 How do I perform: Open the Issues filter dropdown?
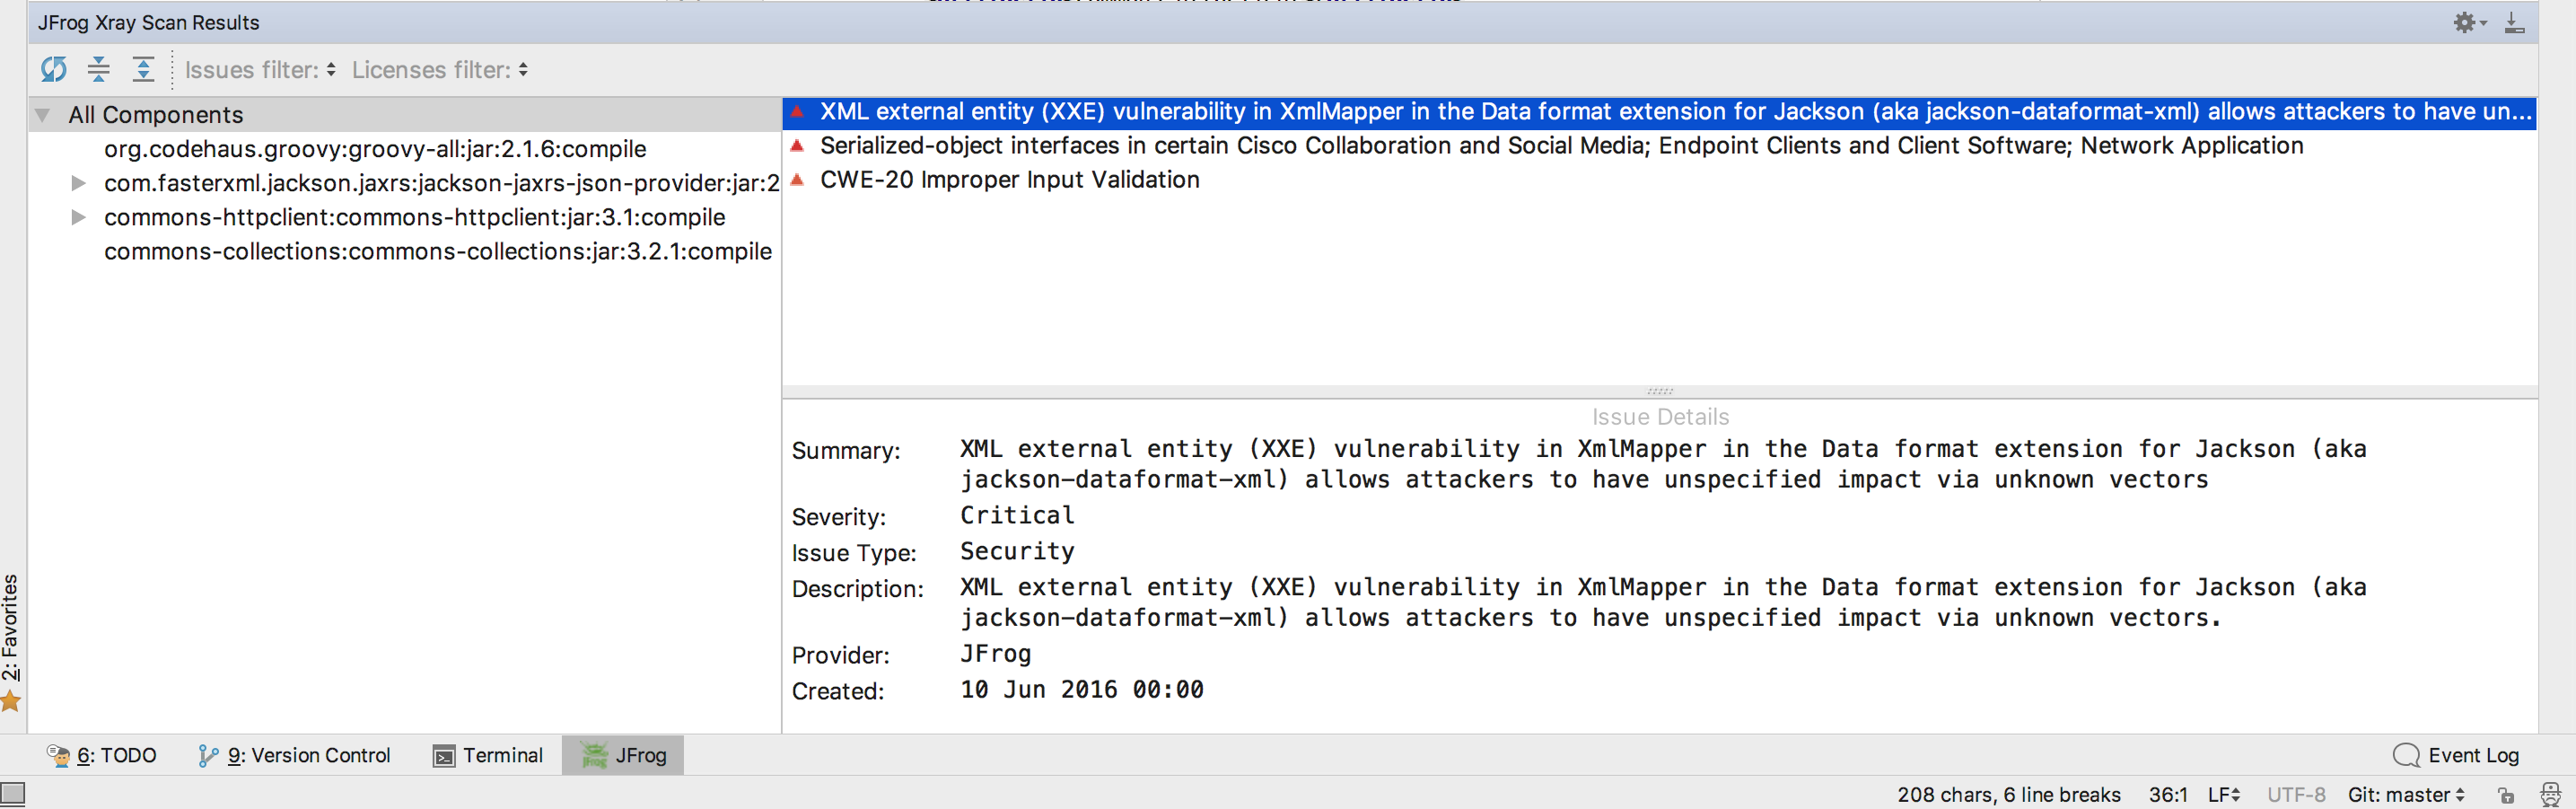260,70
